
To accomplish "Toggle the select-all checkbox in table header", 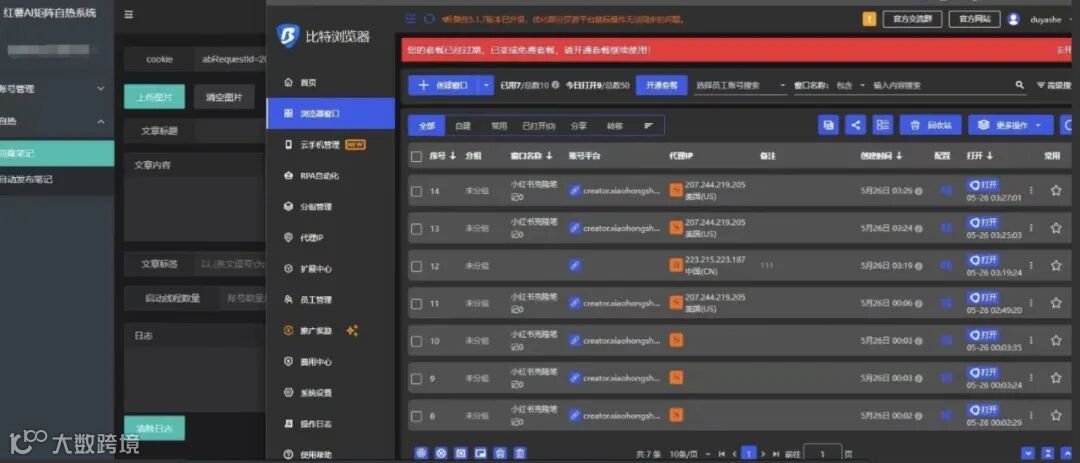I will click(416, 156).
